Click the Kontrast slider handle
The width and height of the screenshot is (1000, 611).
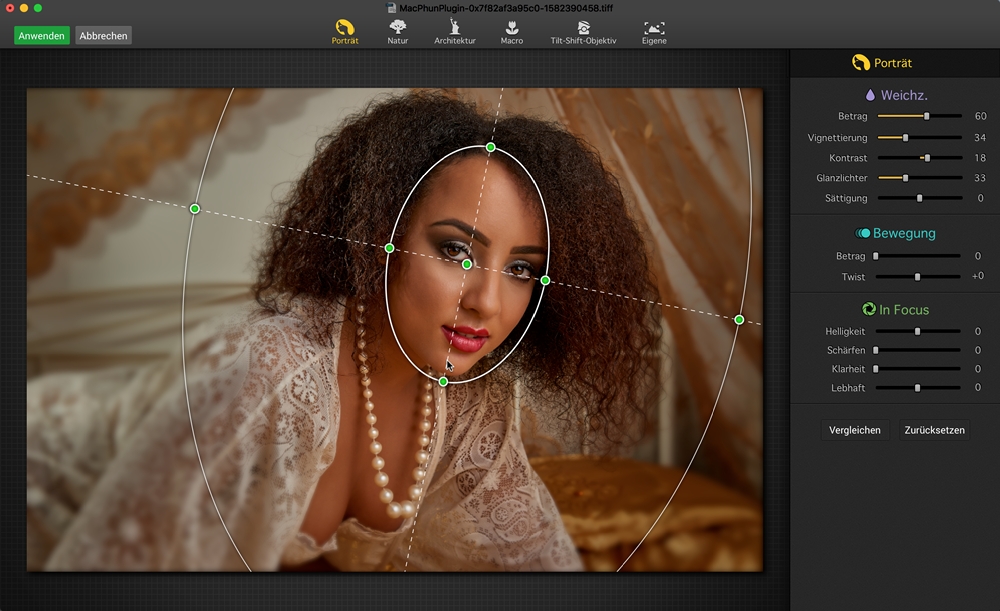[927, 158]
